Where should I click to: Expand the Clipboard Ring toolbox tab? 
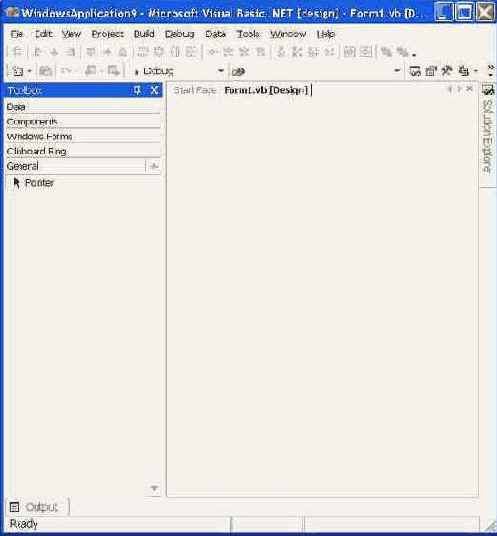pos(83,151)
